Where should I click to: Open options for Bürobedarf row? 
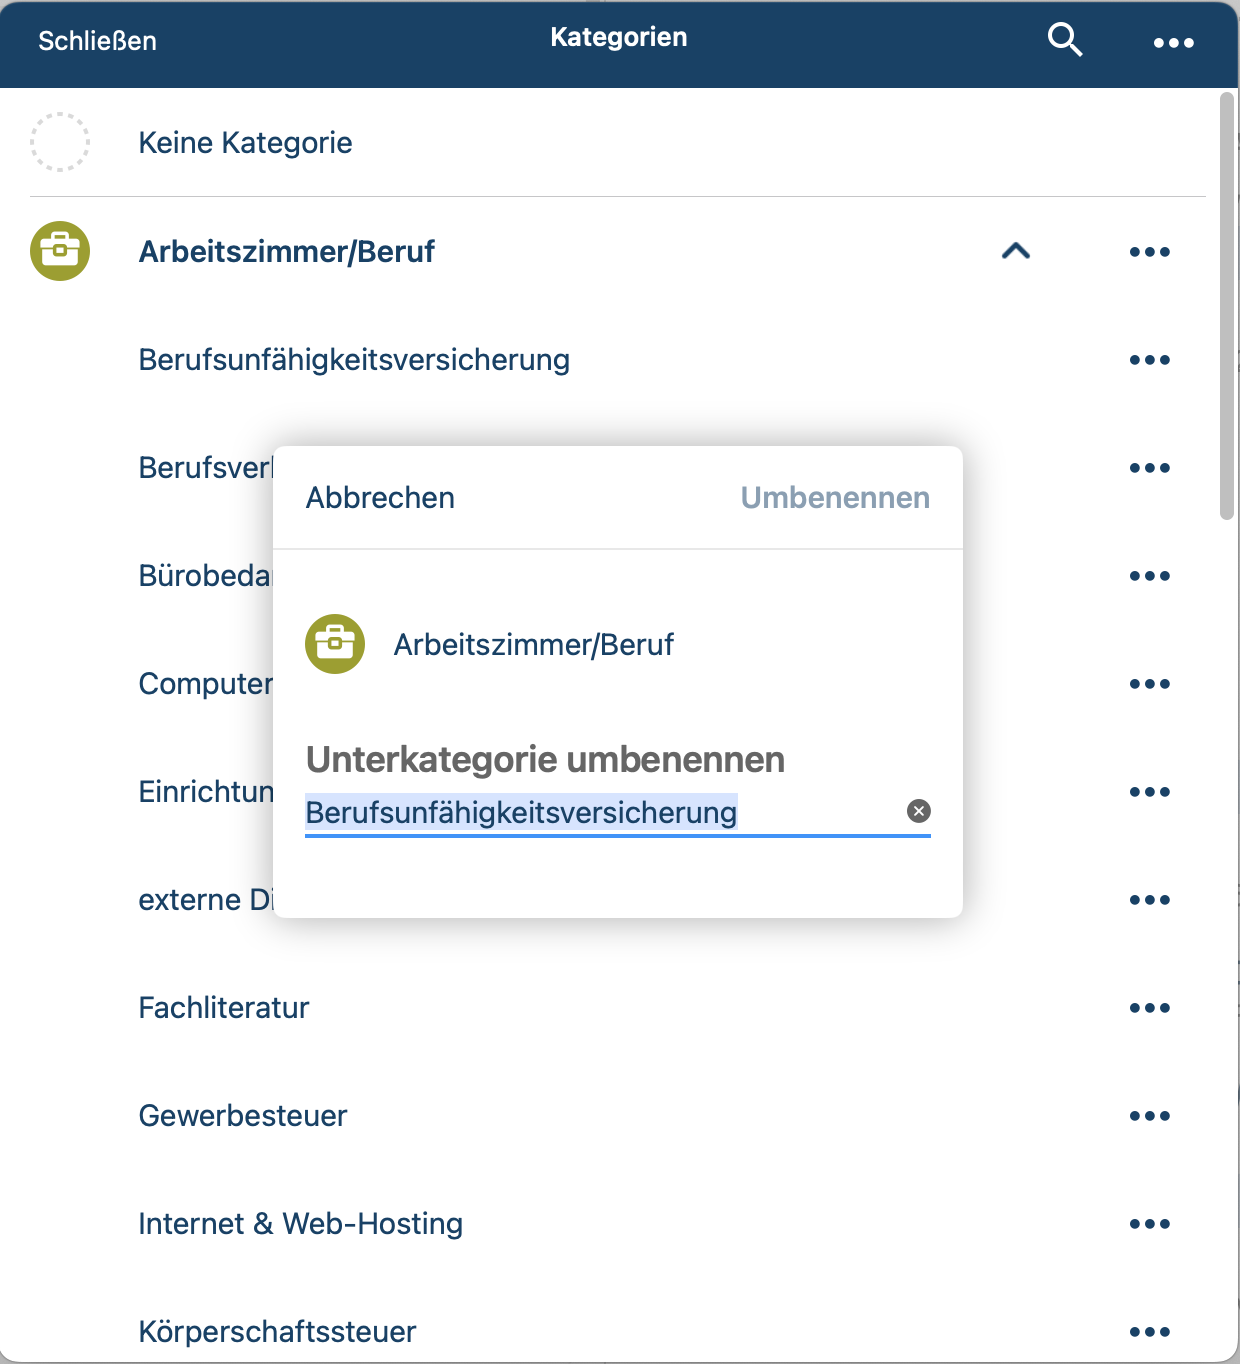[x=1149, y=576]
